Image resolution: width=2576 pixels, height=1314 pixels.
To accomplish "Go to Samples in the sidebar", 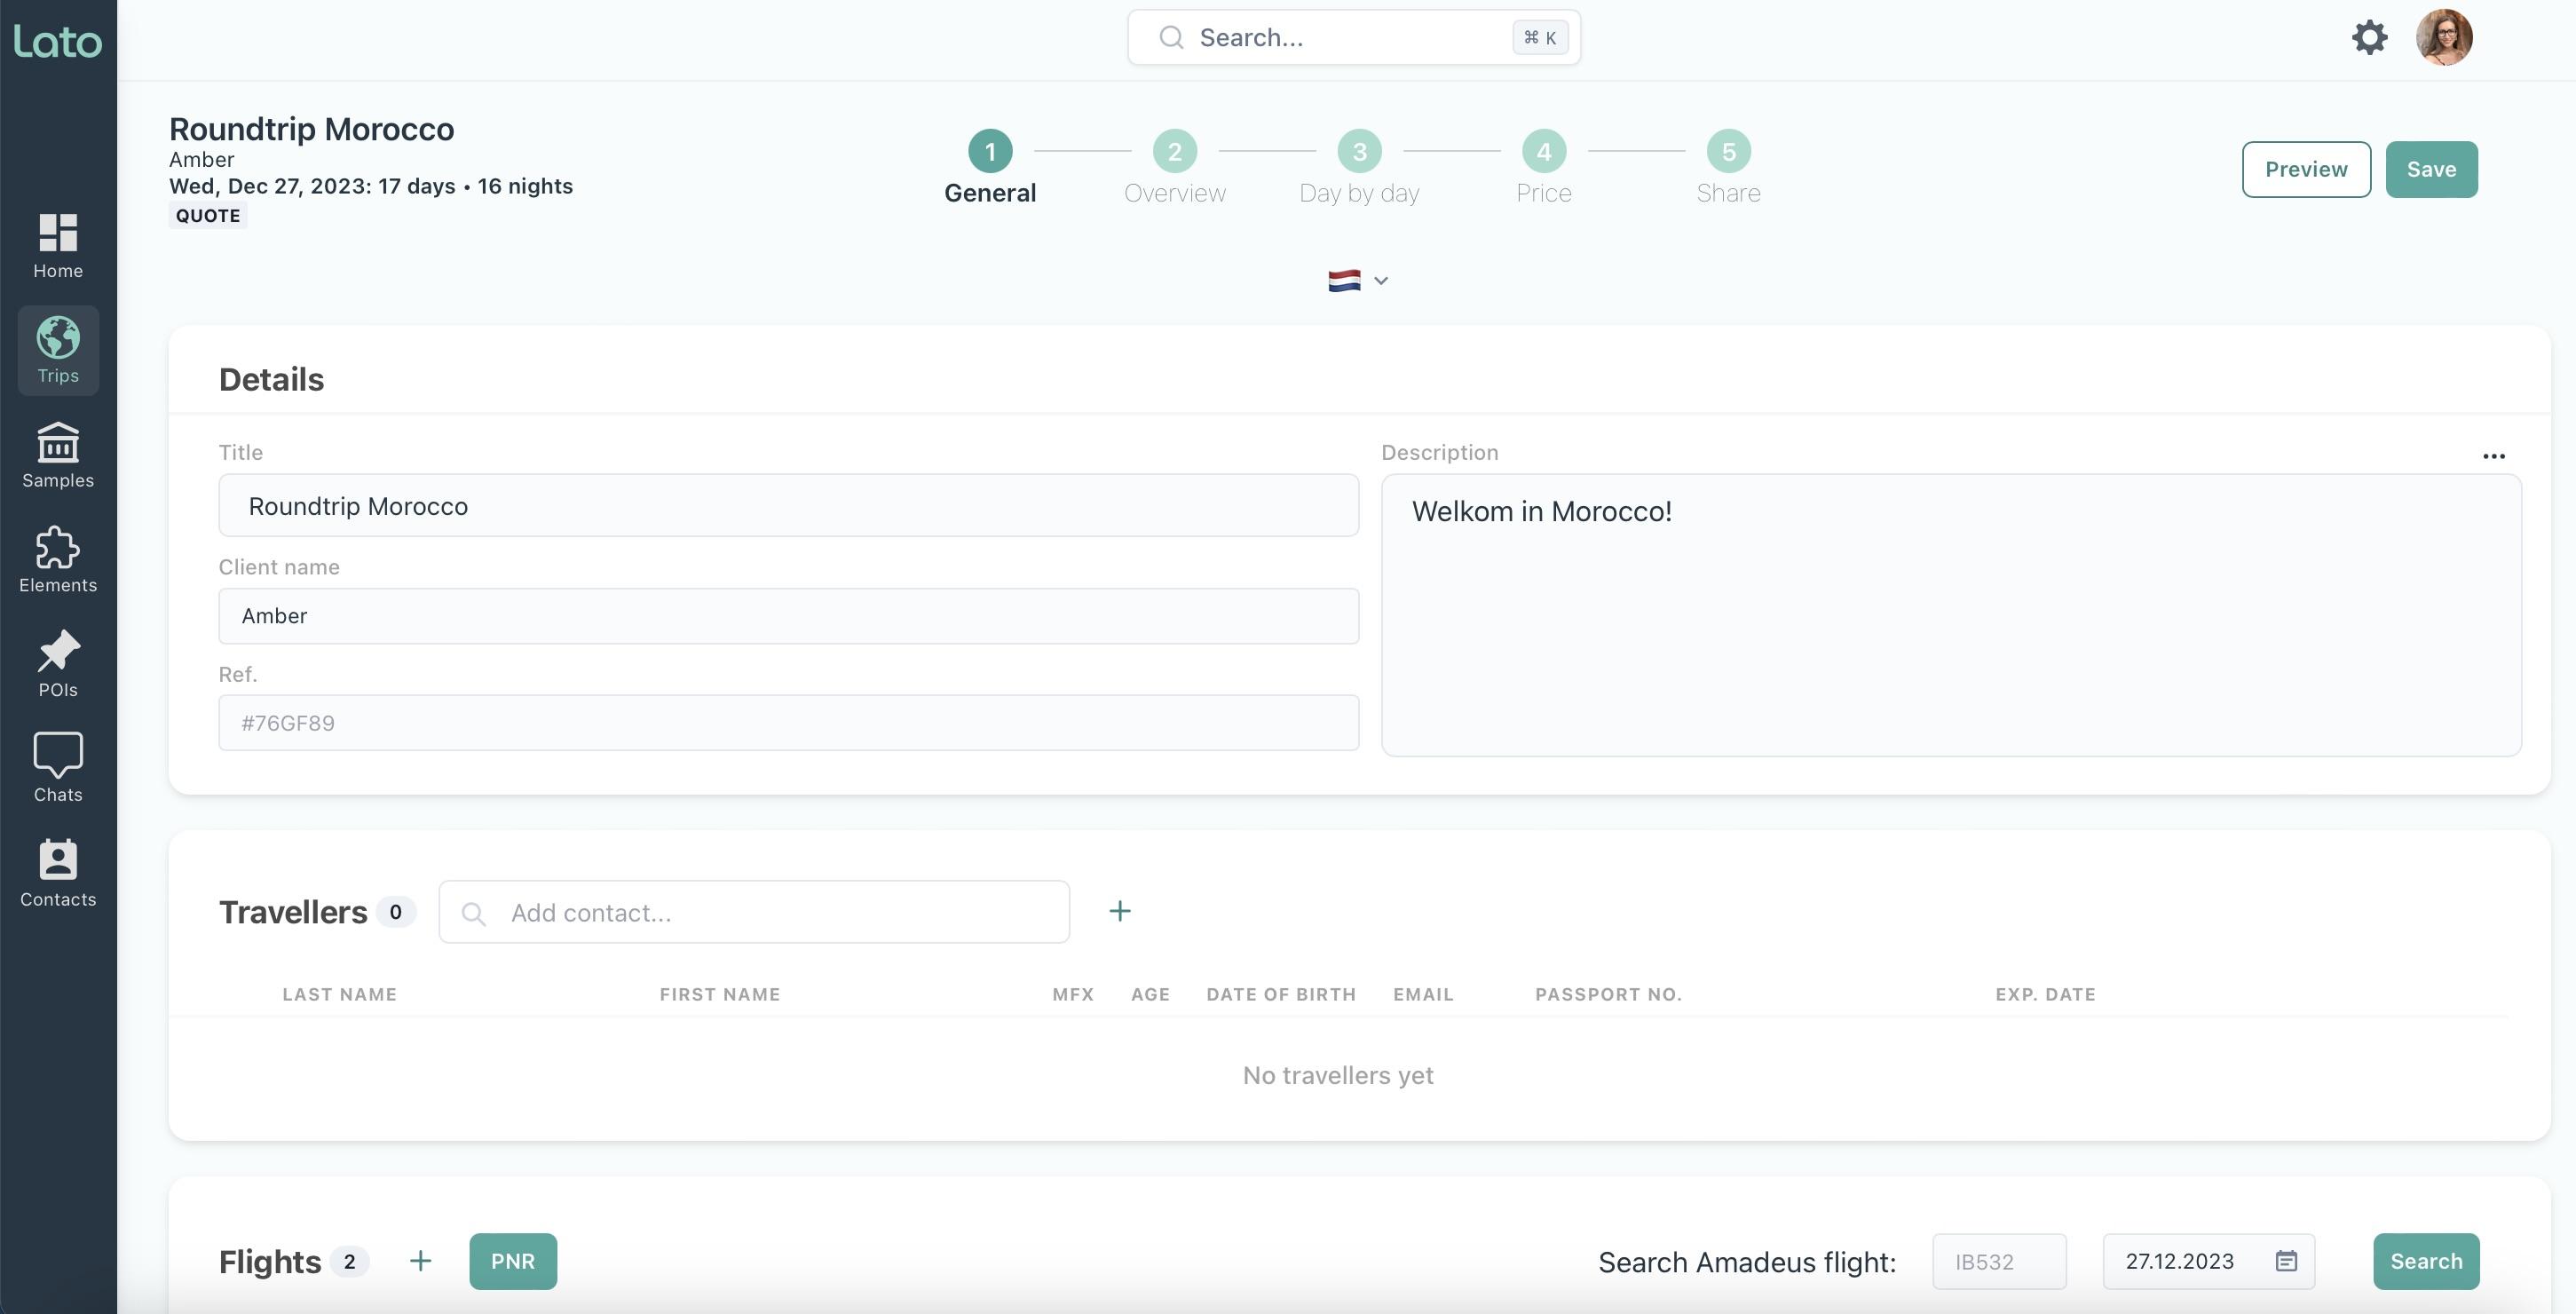I will click(x=58, y=455).
